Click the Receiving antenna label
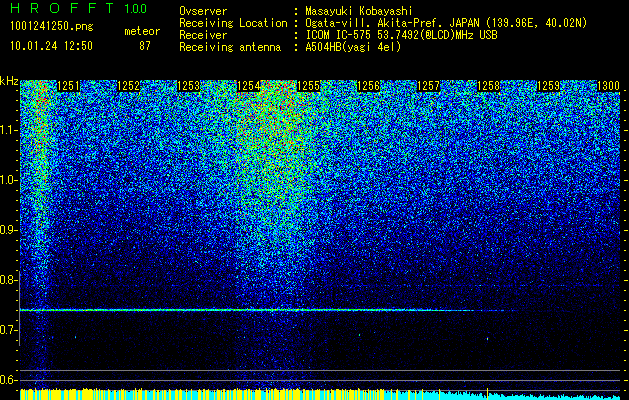 coord(230,47)
